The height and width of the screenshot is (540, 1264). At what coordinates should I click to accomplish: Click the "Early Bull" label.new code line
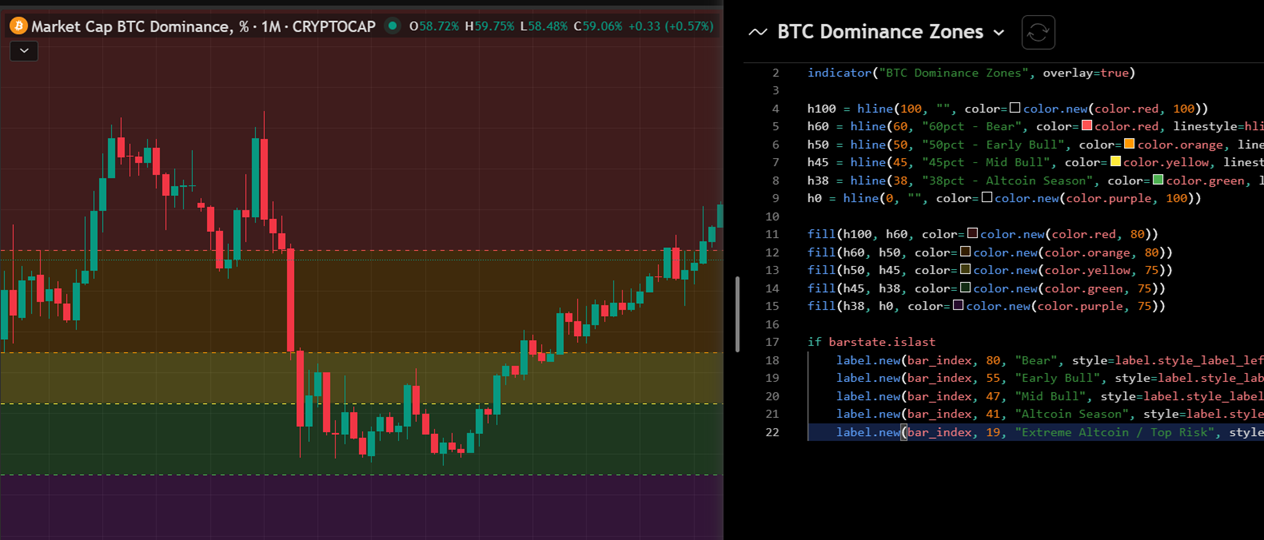coord(1050,378)
